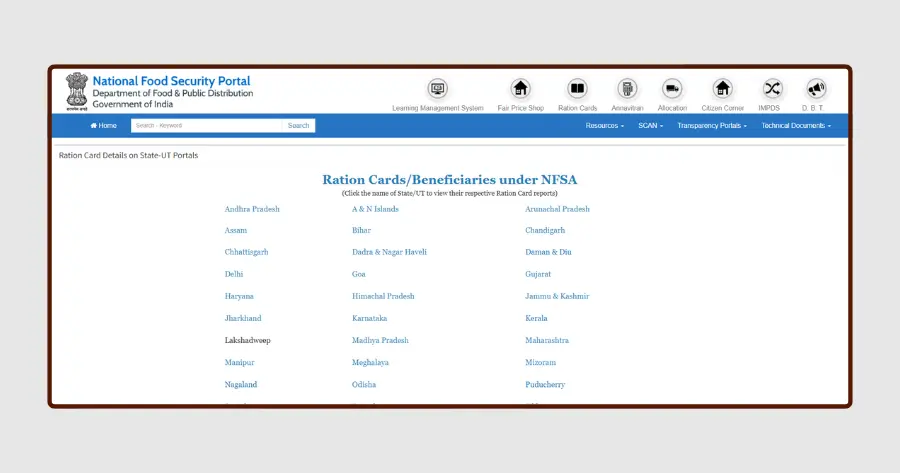This screenshot has height=473, width=900.
Task: Open the IMPDS shuffle icon
Action: click(772, 89)
